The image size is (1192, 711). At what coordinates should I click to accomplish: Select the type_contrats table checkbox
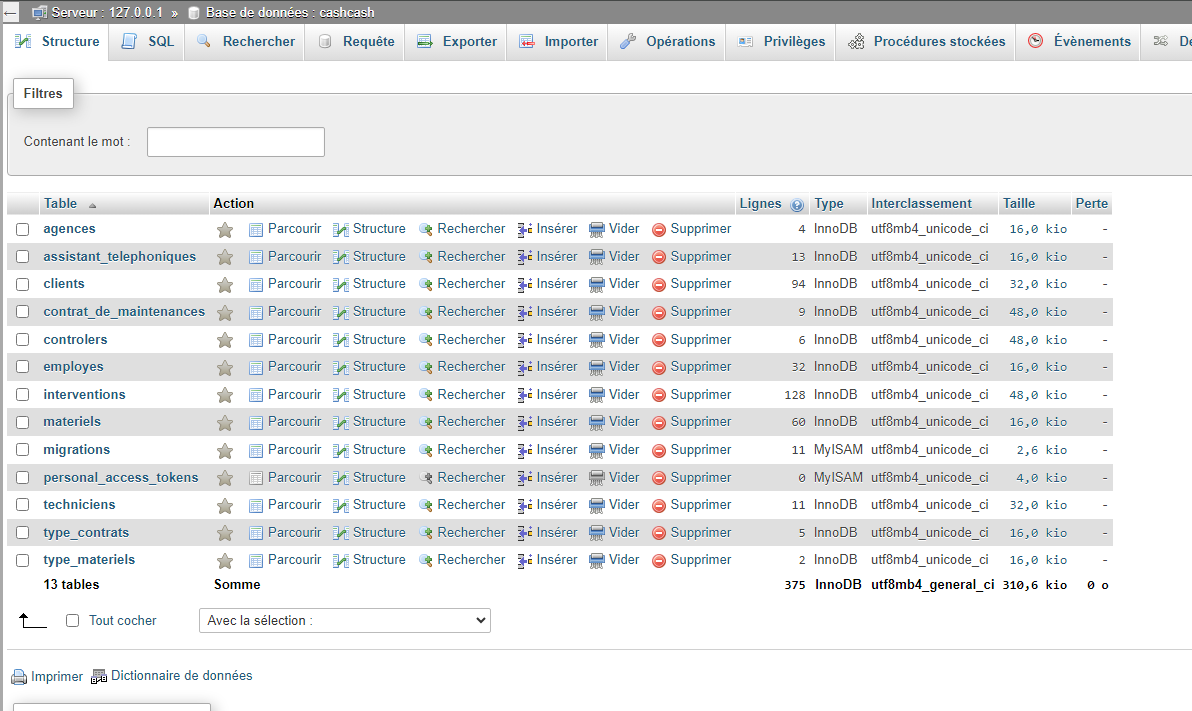[22, 533]
